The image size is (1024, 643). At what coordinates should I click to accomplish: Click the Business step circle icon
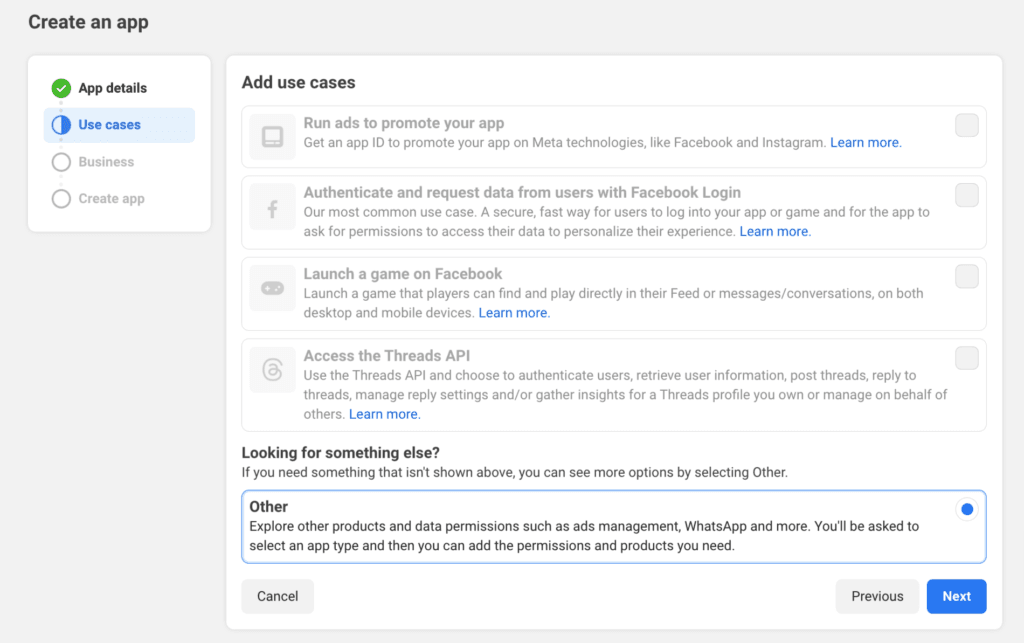(x=60, y=162)
